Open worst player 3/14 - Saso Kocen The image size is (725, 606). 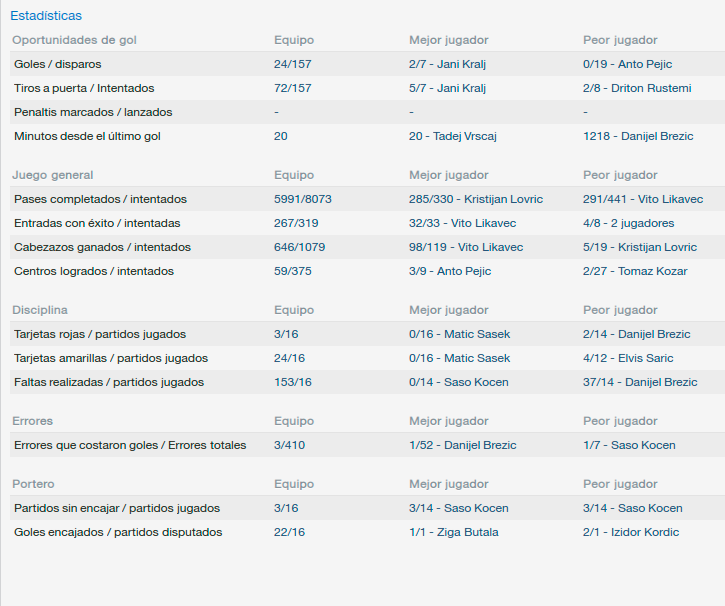[633, 508]
